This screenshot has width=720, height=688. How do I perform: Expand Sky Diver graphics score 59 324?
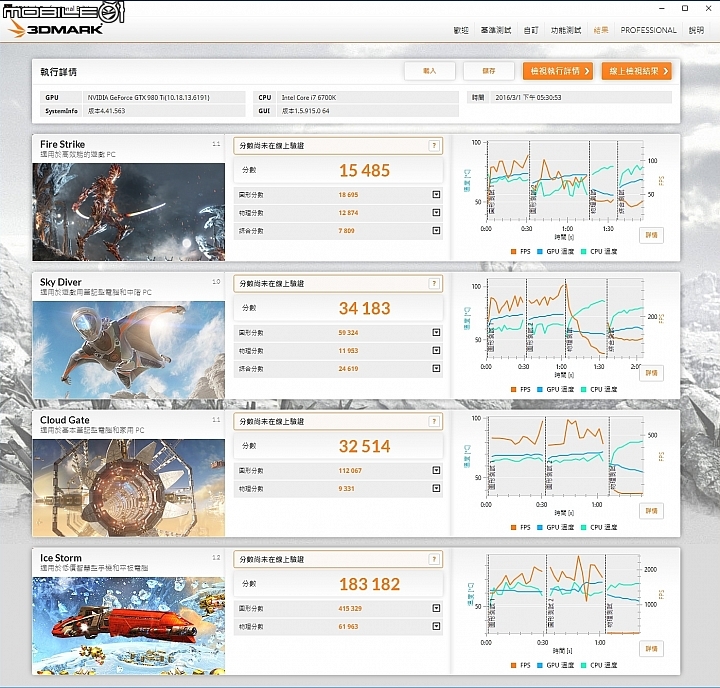click(x=436, y=332)
